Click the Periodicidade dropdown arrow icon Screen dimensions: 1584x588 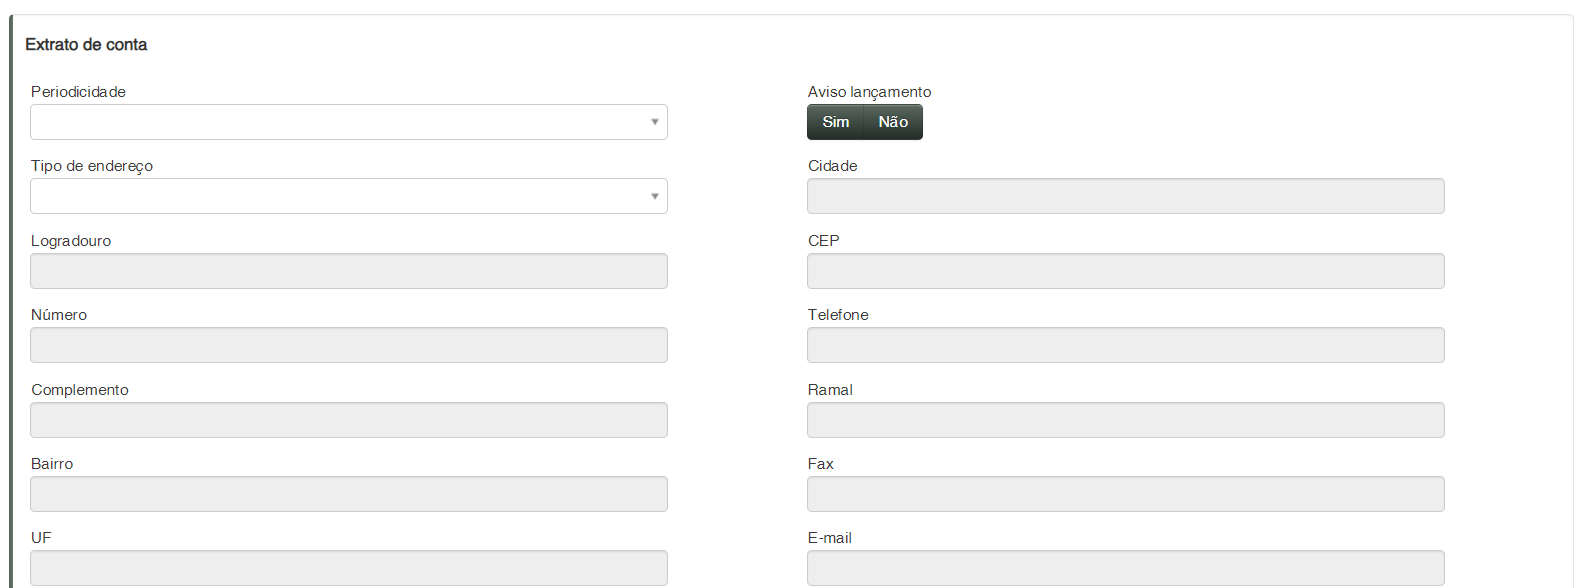(x=655, y=122)
